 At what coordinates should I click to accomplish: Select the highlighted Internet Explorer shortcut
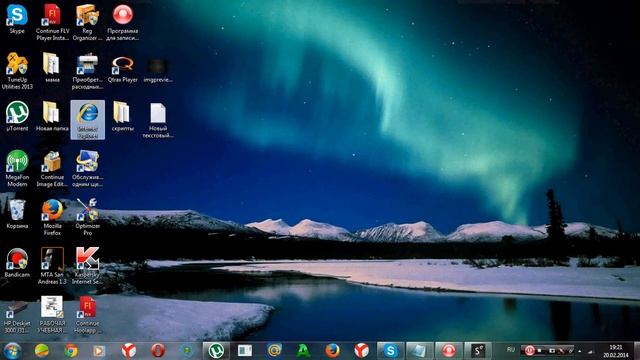[87, 120]
